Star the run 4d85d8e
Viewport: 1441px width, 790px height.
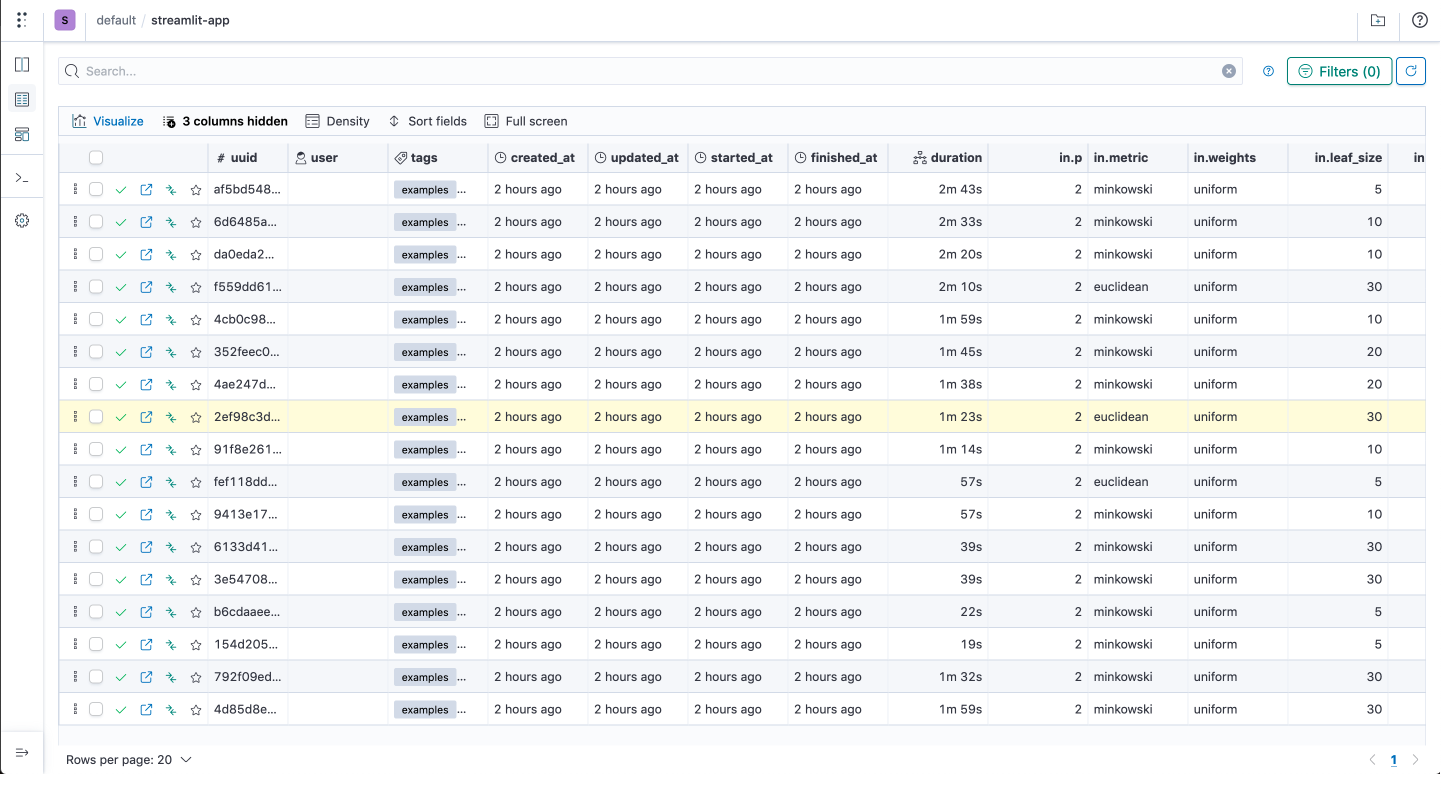196,709
